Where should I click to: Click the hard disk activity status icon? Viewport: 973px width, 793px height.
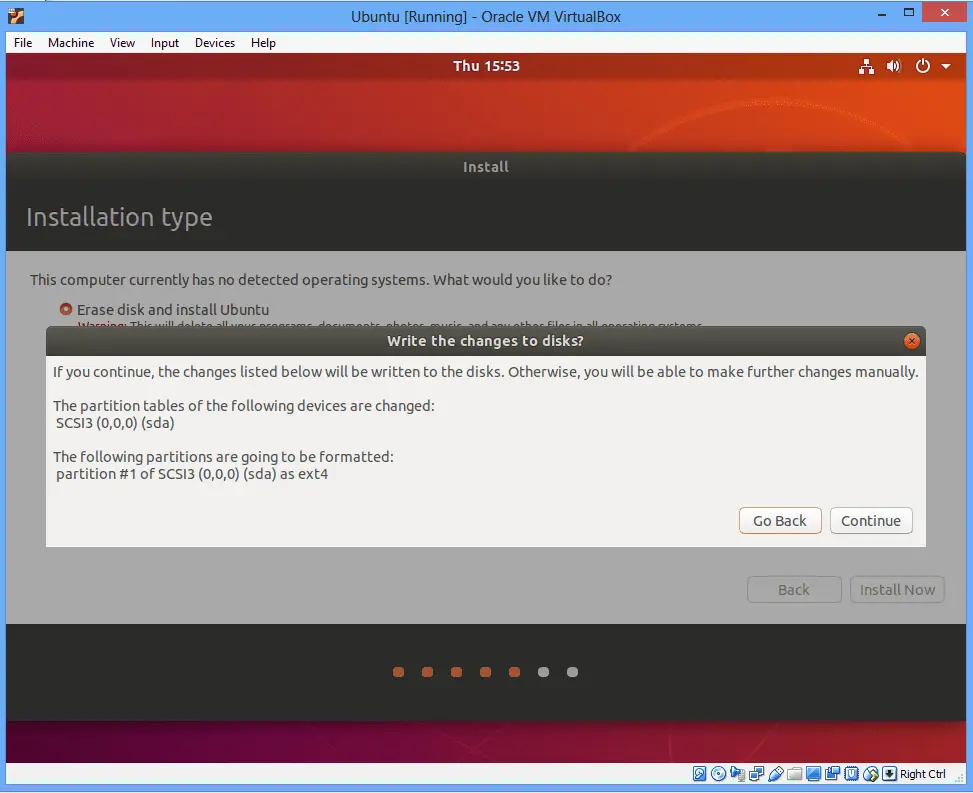point(699,774)
